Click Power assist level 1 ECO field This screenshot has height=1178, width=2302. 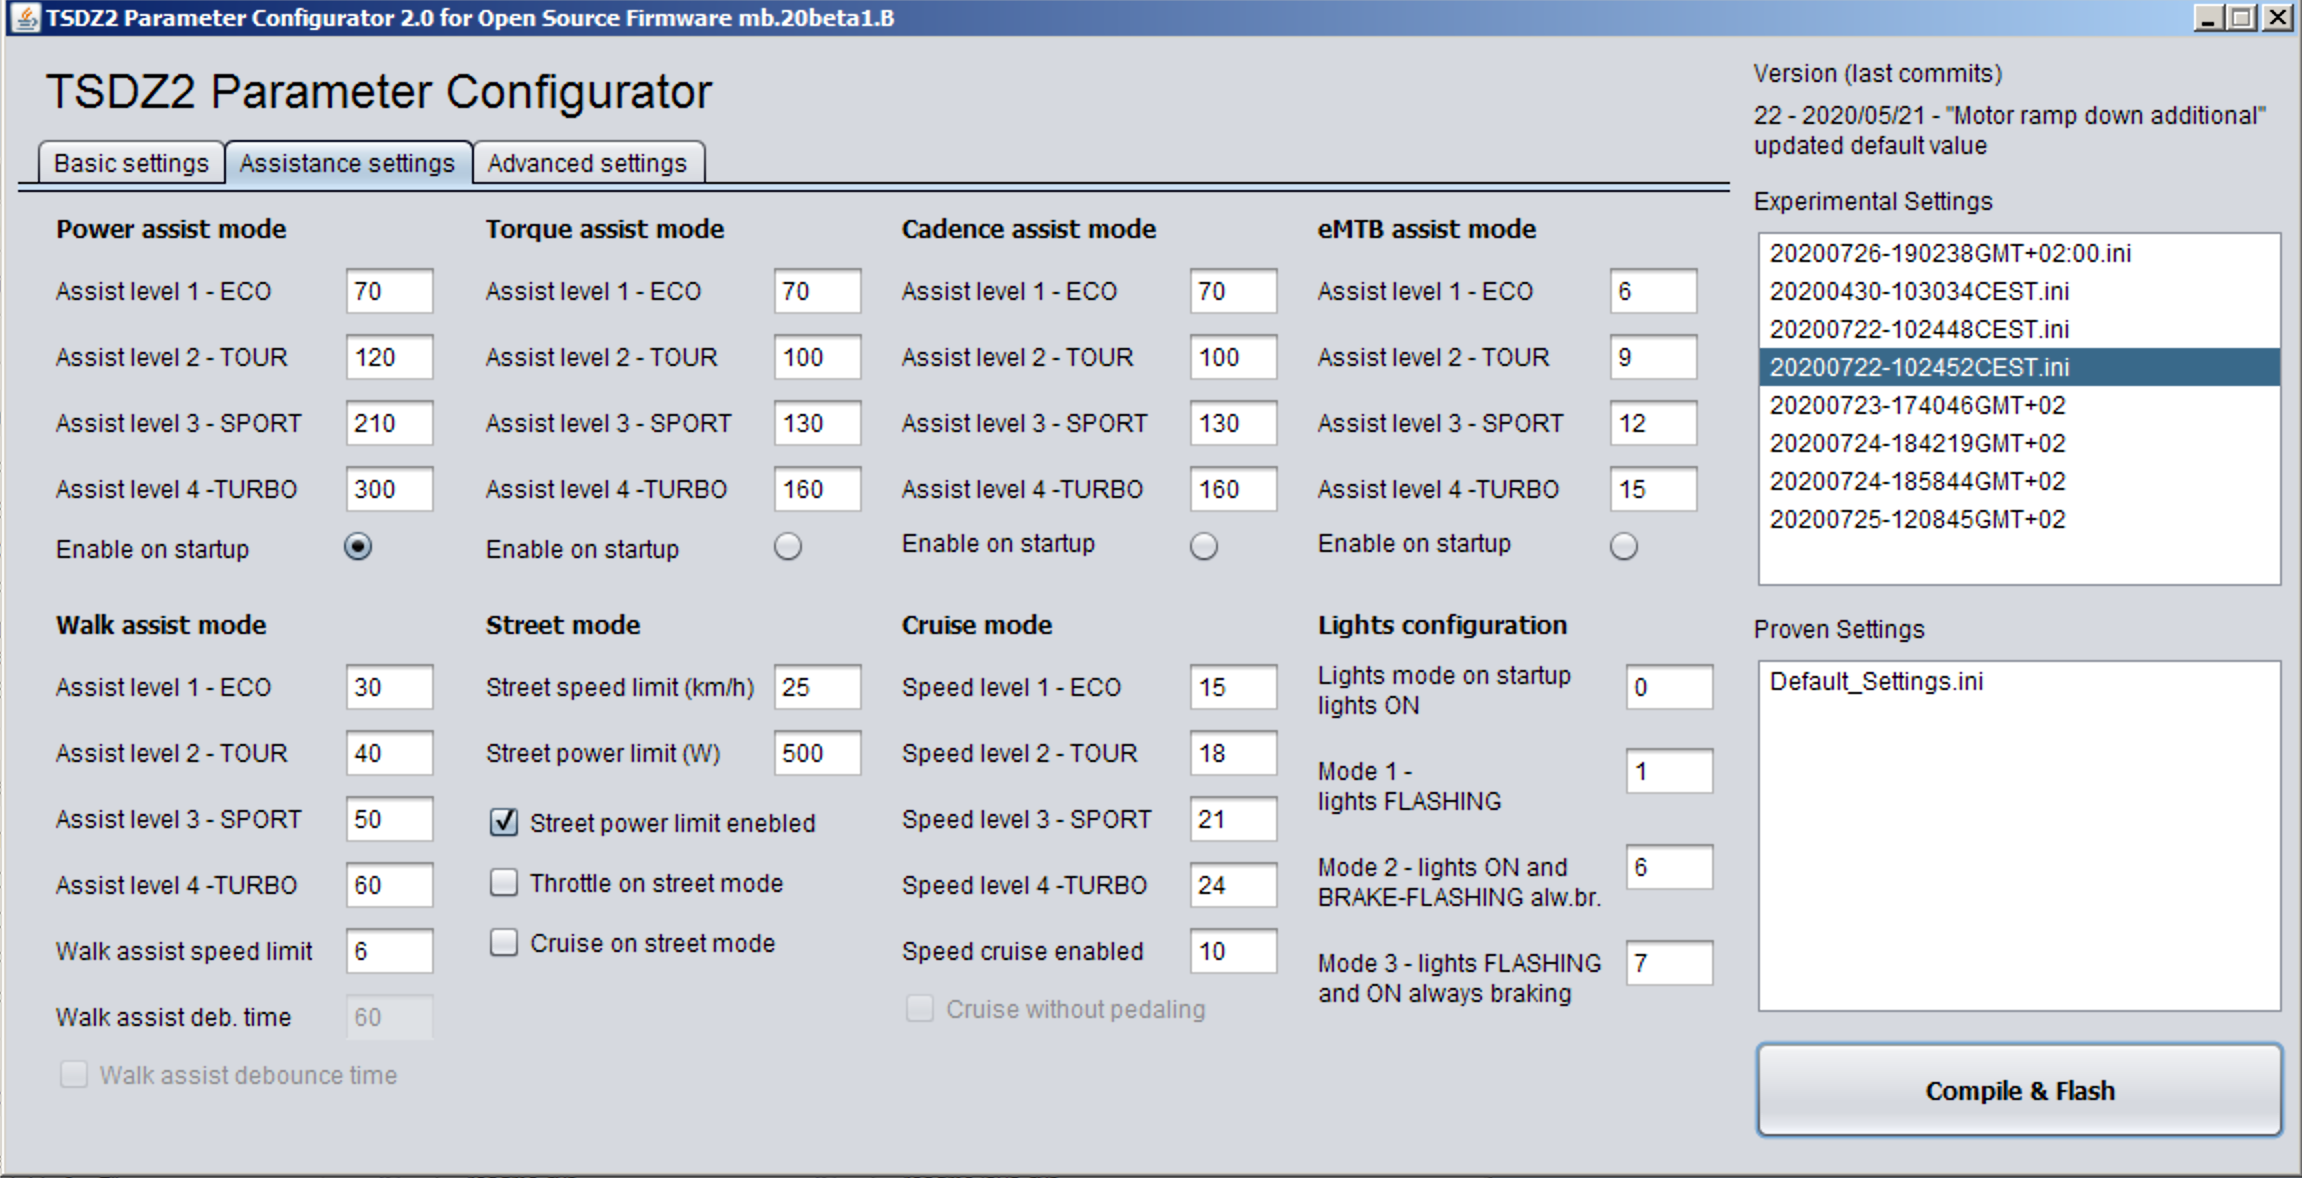point(390,291)
